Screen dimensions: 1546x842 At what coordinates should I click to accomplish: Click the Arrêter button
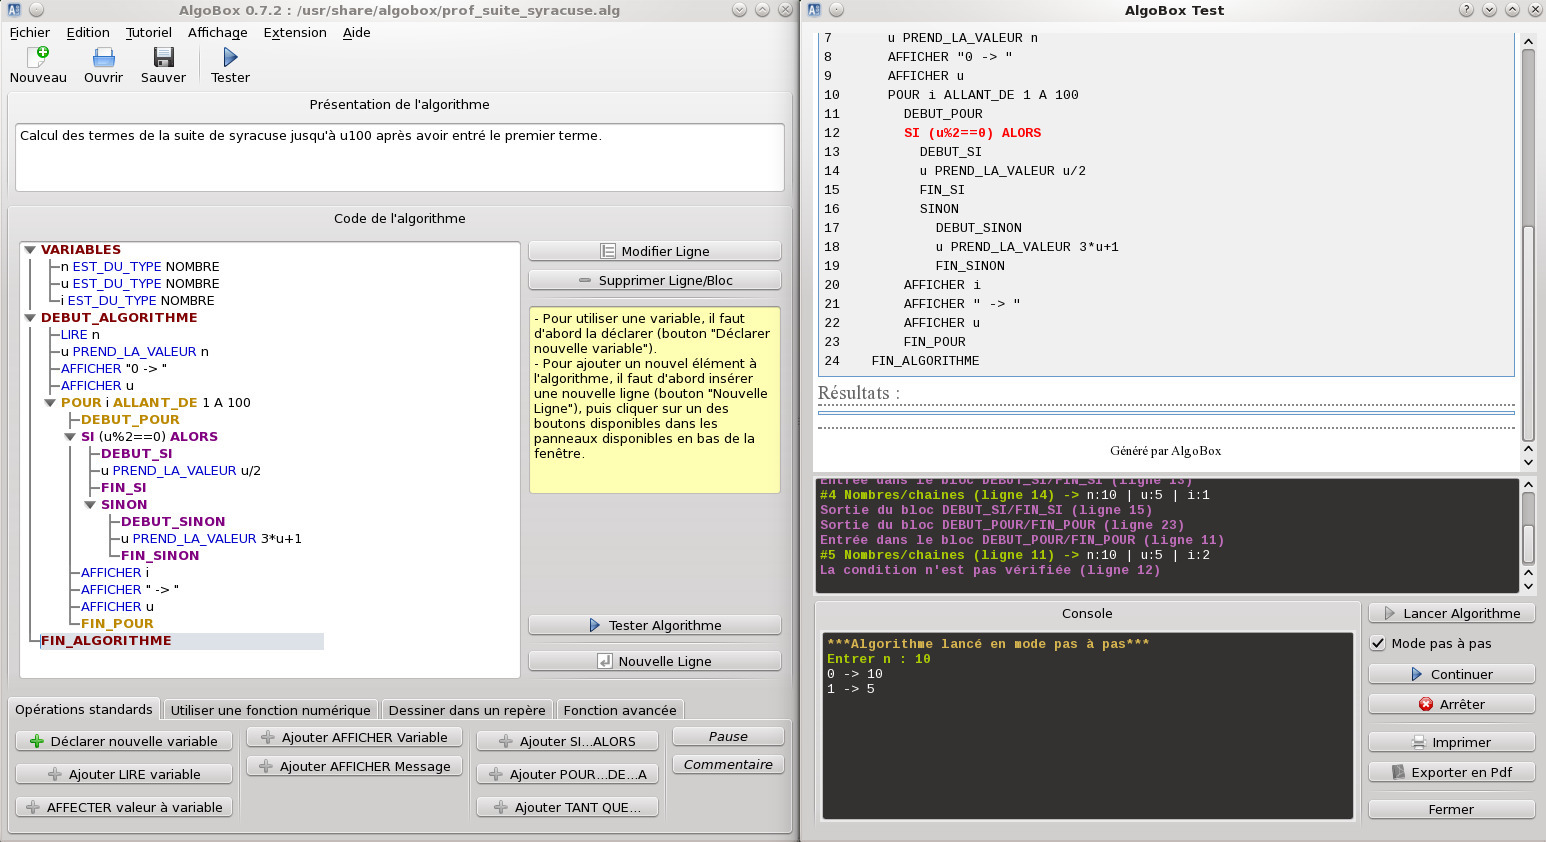point(1451,704)
